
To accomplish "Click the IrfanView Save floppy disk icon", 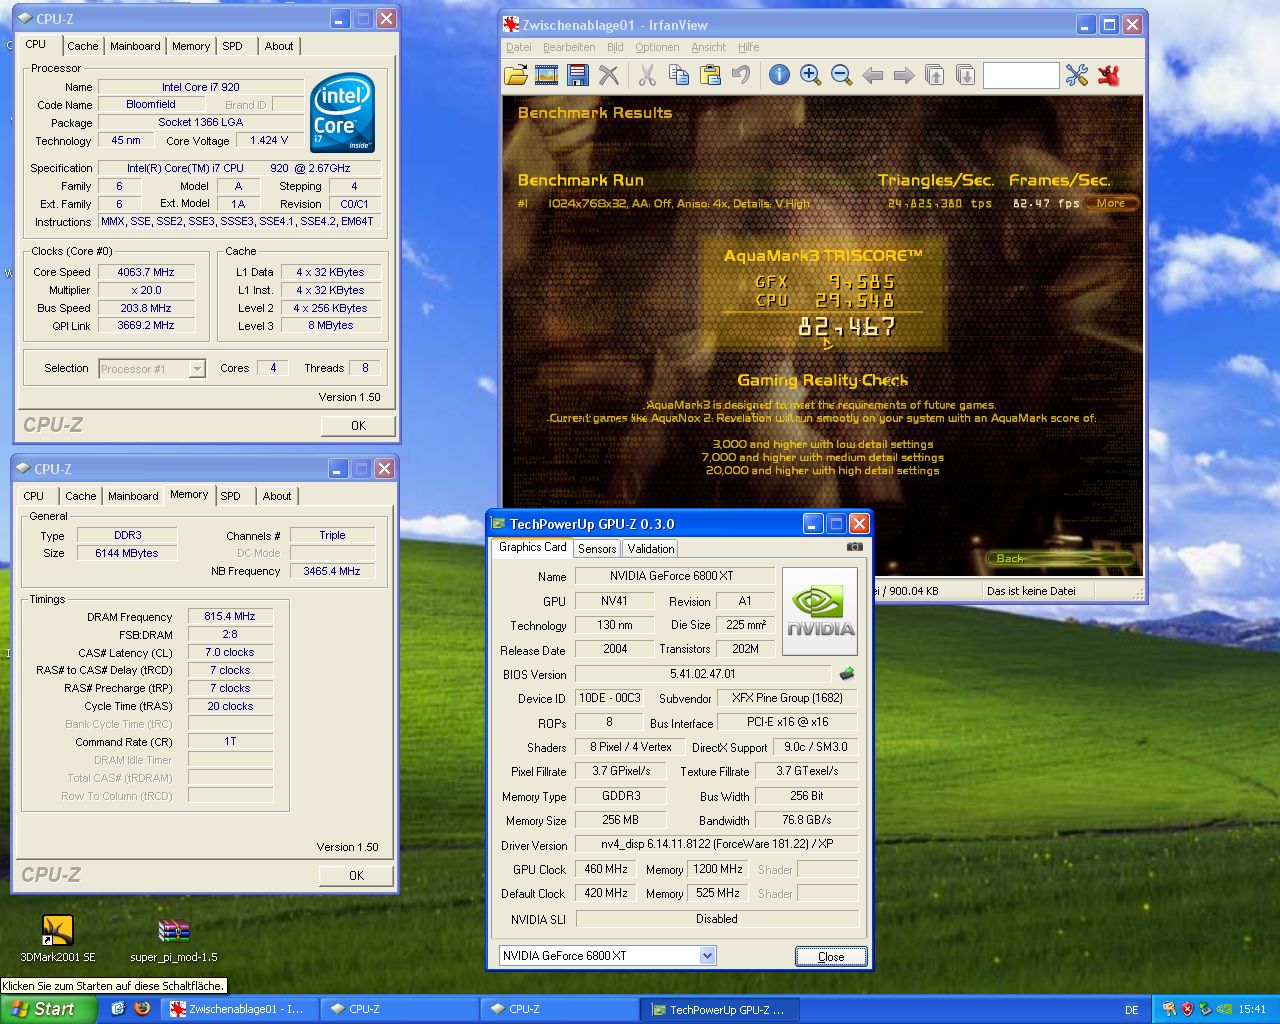I will coord(577,75).
